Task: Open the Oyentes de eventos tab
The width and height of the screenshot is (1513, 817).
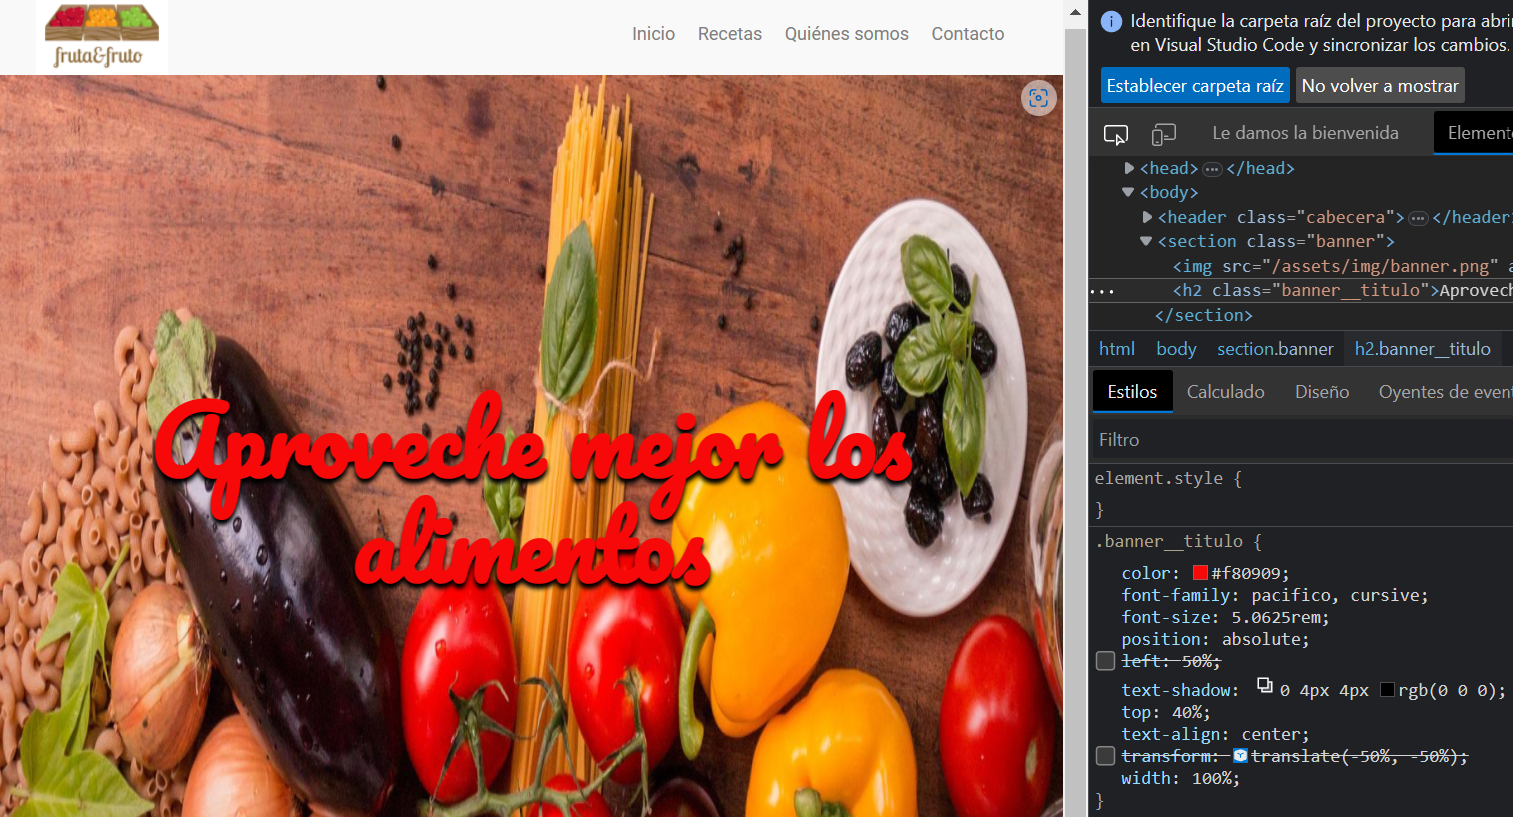Action: click(x=1444, y=392)
